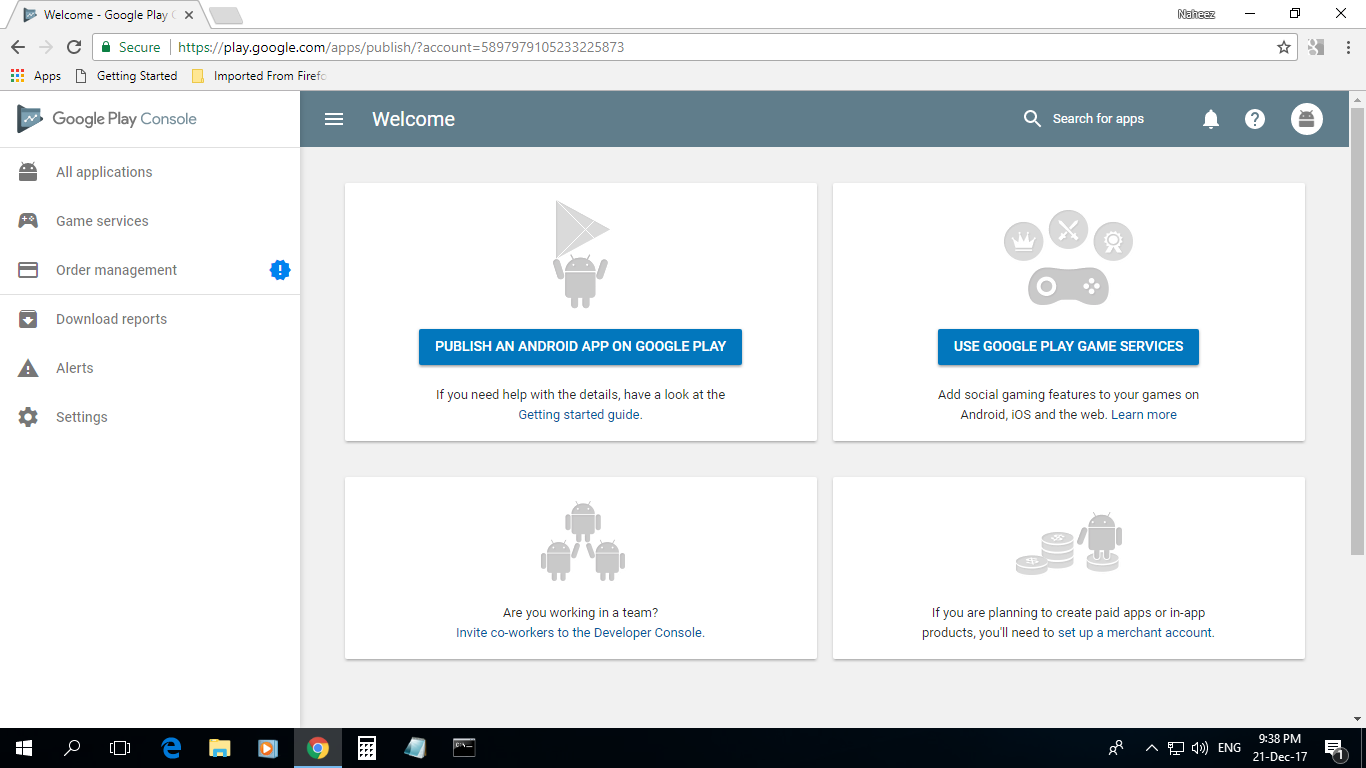Click the Google Play Console account avatar
Viewport: 1366px width, 768px height.
pyautogui.click(x=1307, y=118)
